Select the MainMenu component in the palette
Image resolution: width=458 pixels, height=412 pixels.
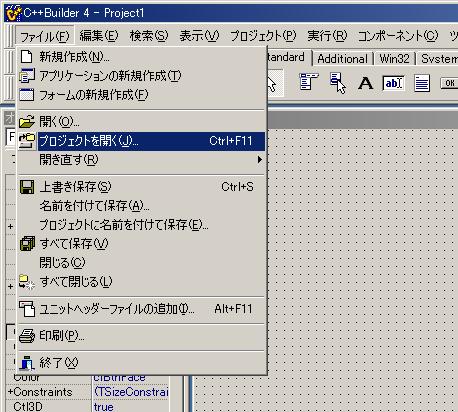[x=308, y=82]
